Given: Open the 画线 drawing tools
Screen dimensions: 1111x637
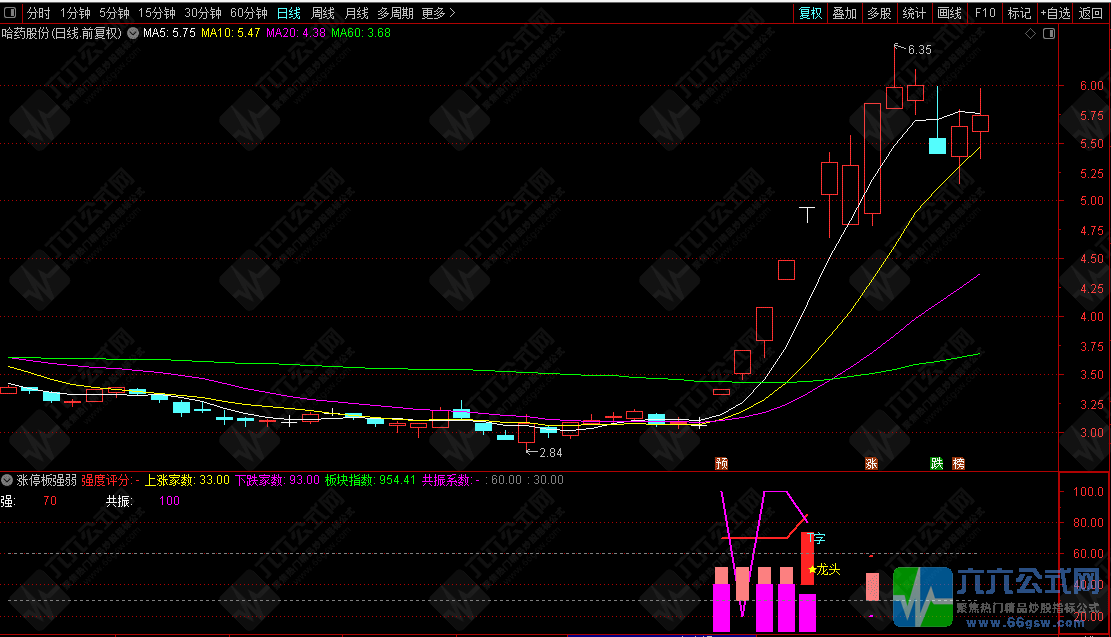Looking at the screenshot, I should click(949, 13).
